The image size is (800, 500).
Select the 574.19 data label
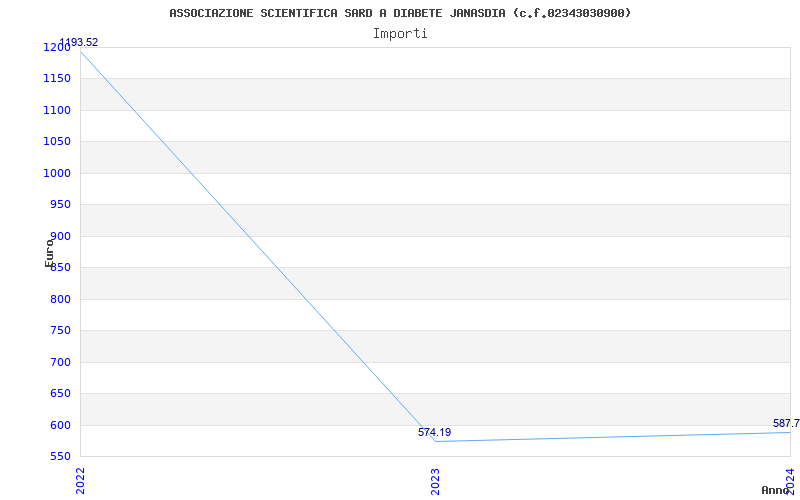[434, 432]
